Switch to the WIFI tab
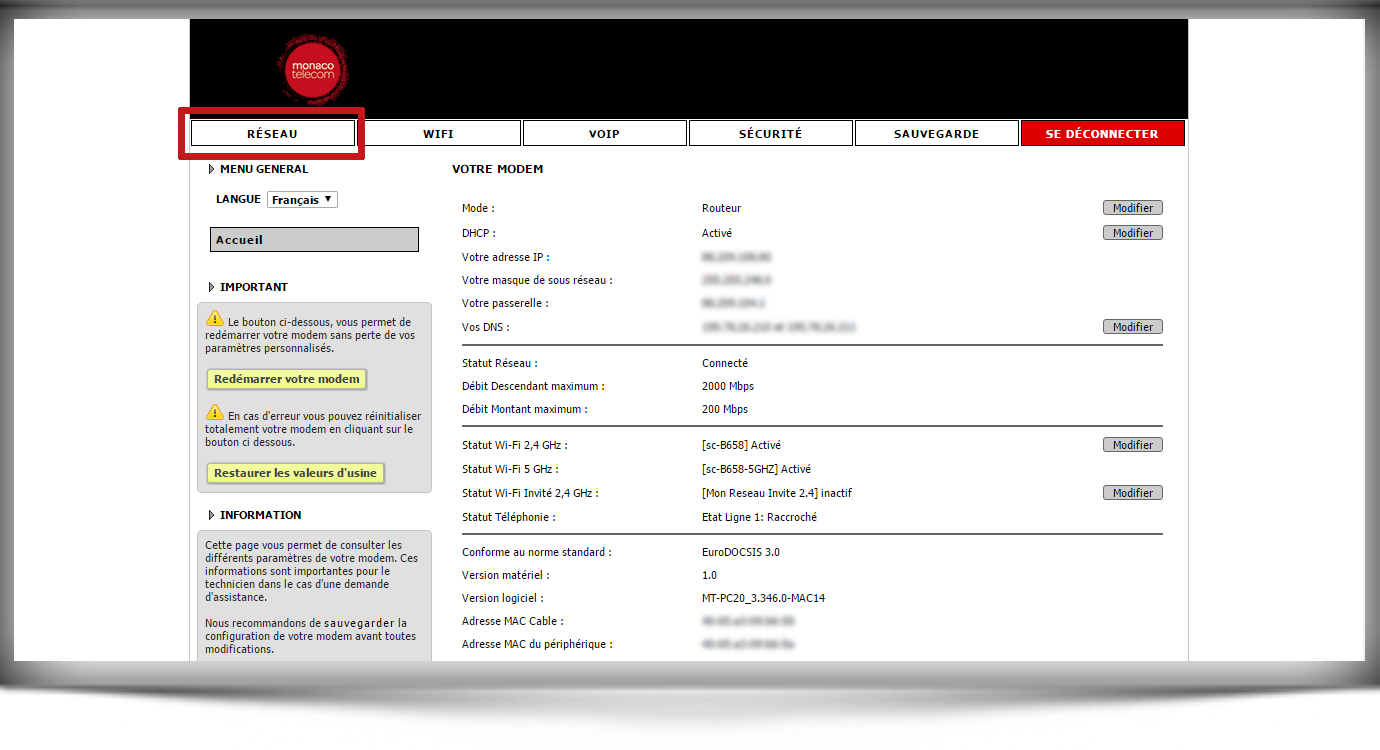 click(439, 133)
